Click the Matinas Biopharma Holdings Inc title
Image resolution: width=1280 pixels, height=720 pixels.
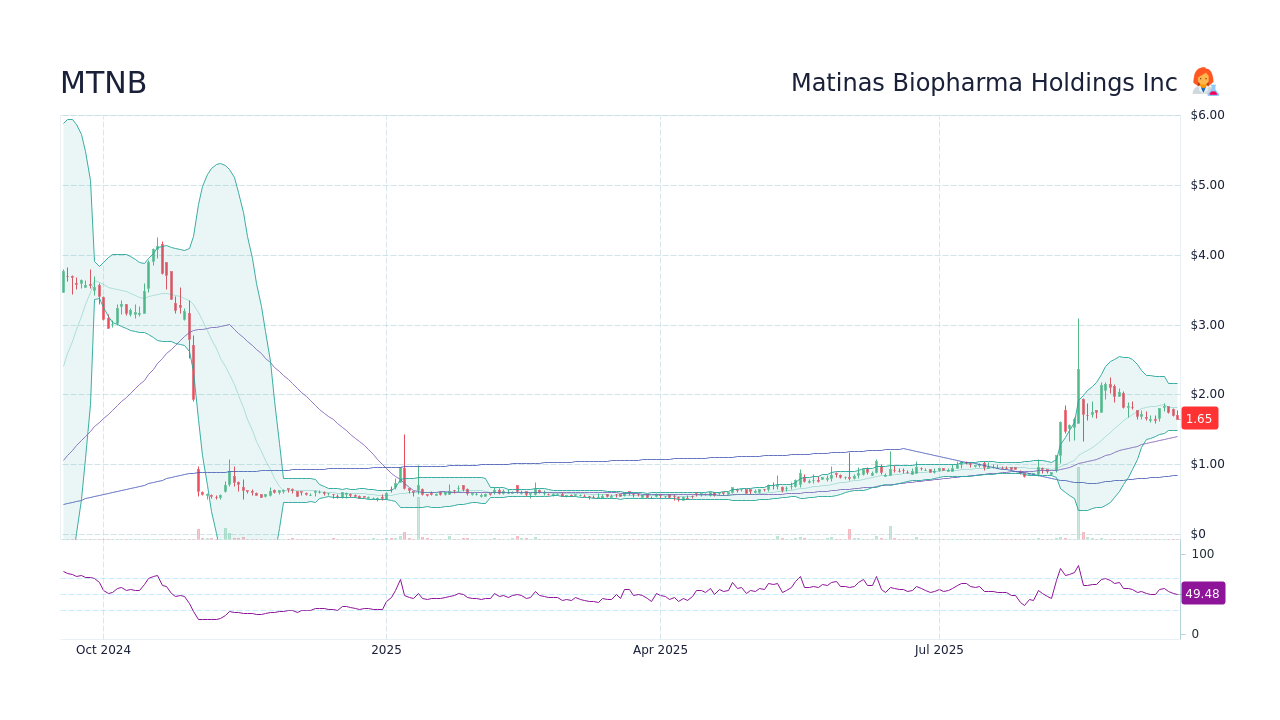984,83
